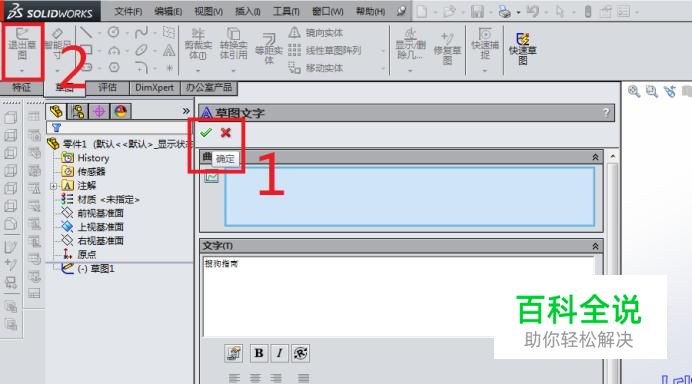692x384 pixels.
Task: Click the 剪裁实体 trim entities tool
Action: point(198,44)
